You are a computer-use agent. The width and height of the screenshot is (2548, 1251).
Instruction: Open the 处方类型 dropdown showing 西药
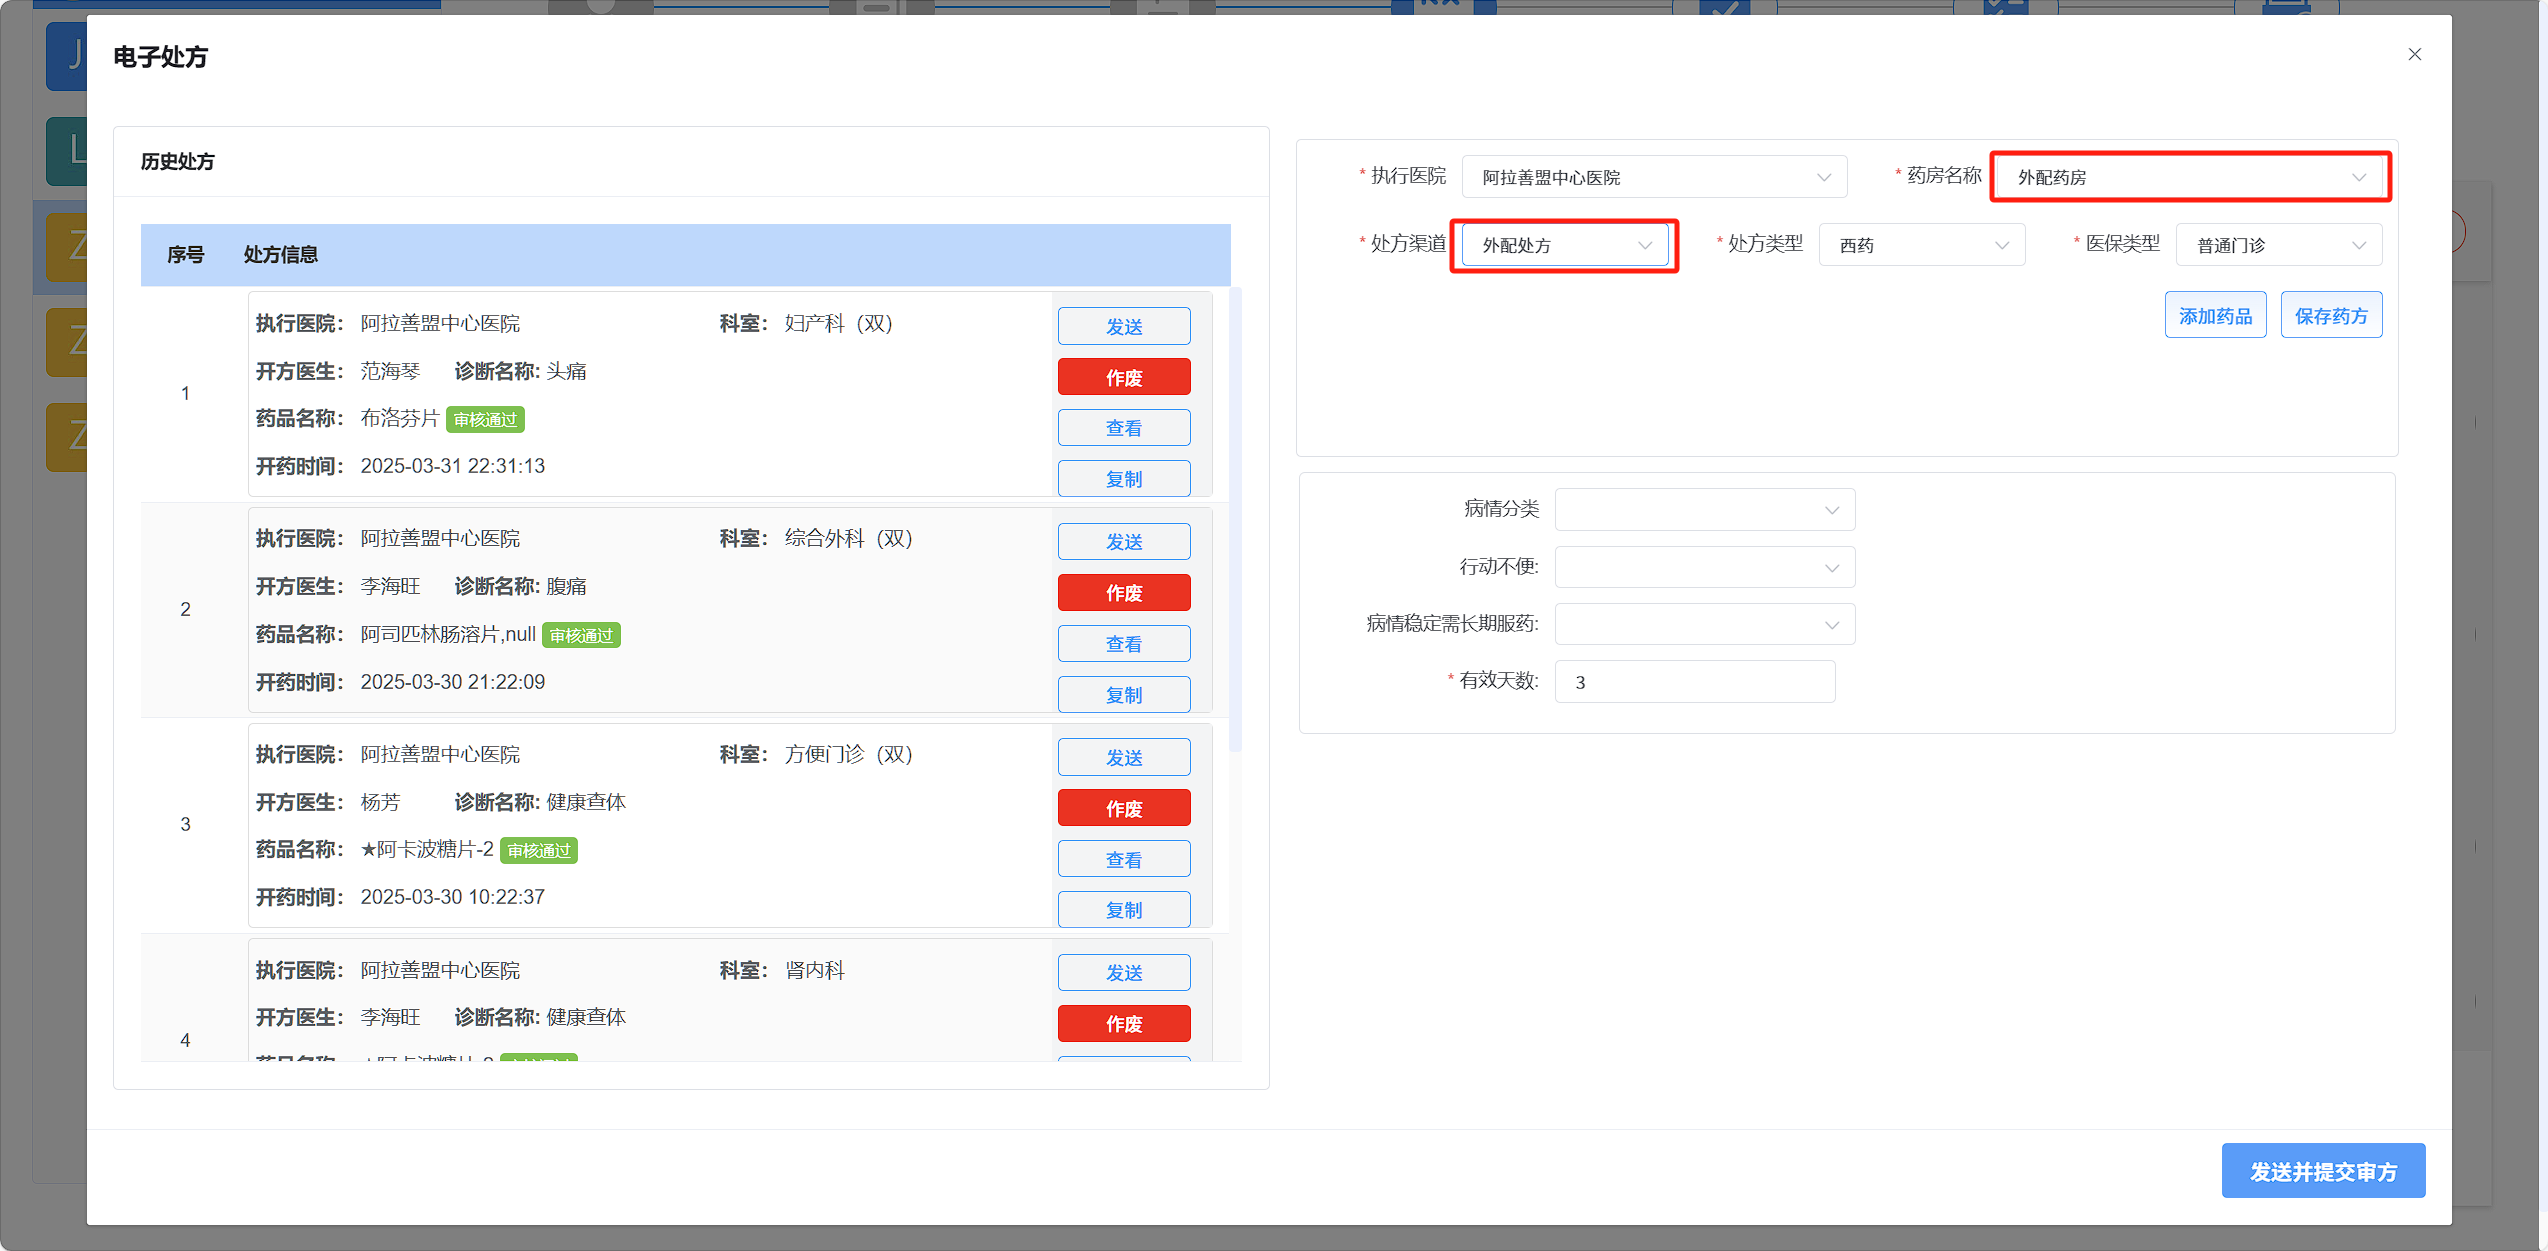coord(1921,246)
